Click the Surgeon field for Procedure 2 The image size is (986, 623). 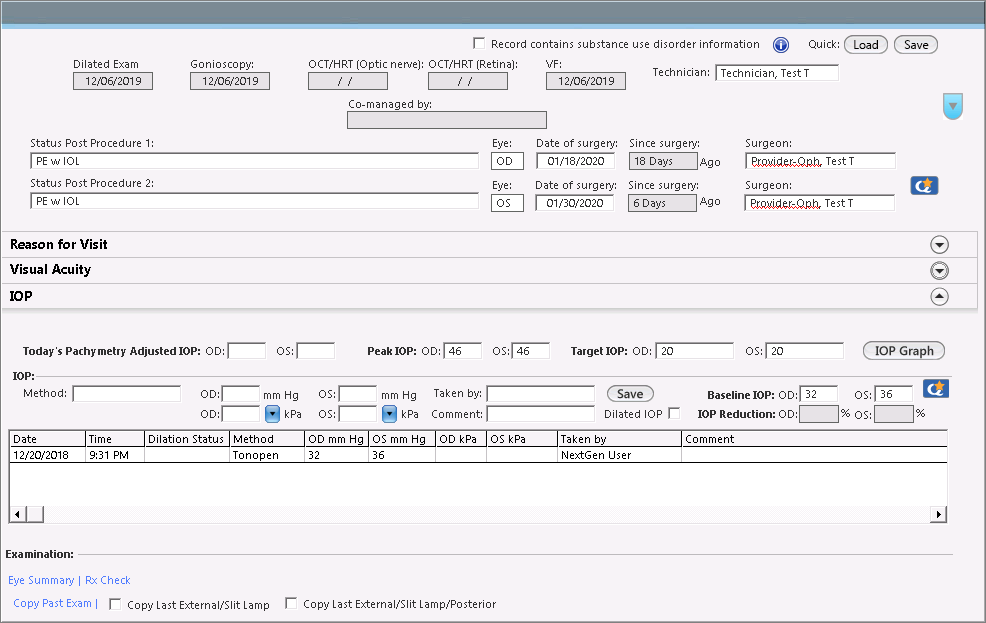click(819, 203)
